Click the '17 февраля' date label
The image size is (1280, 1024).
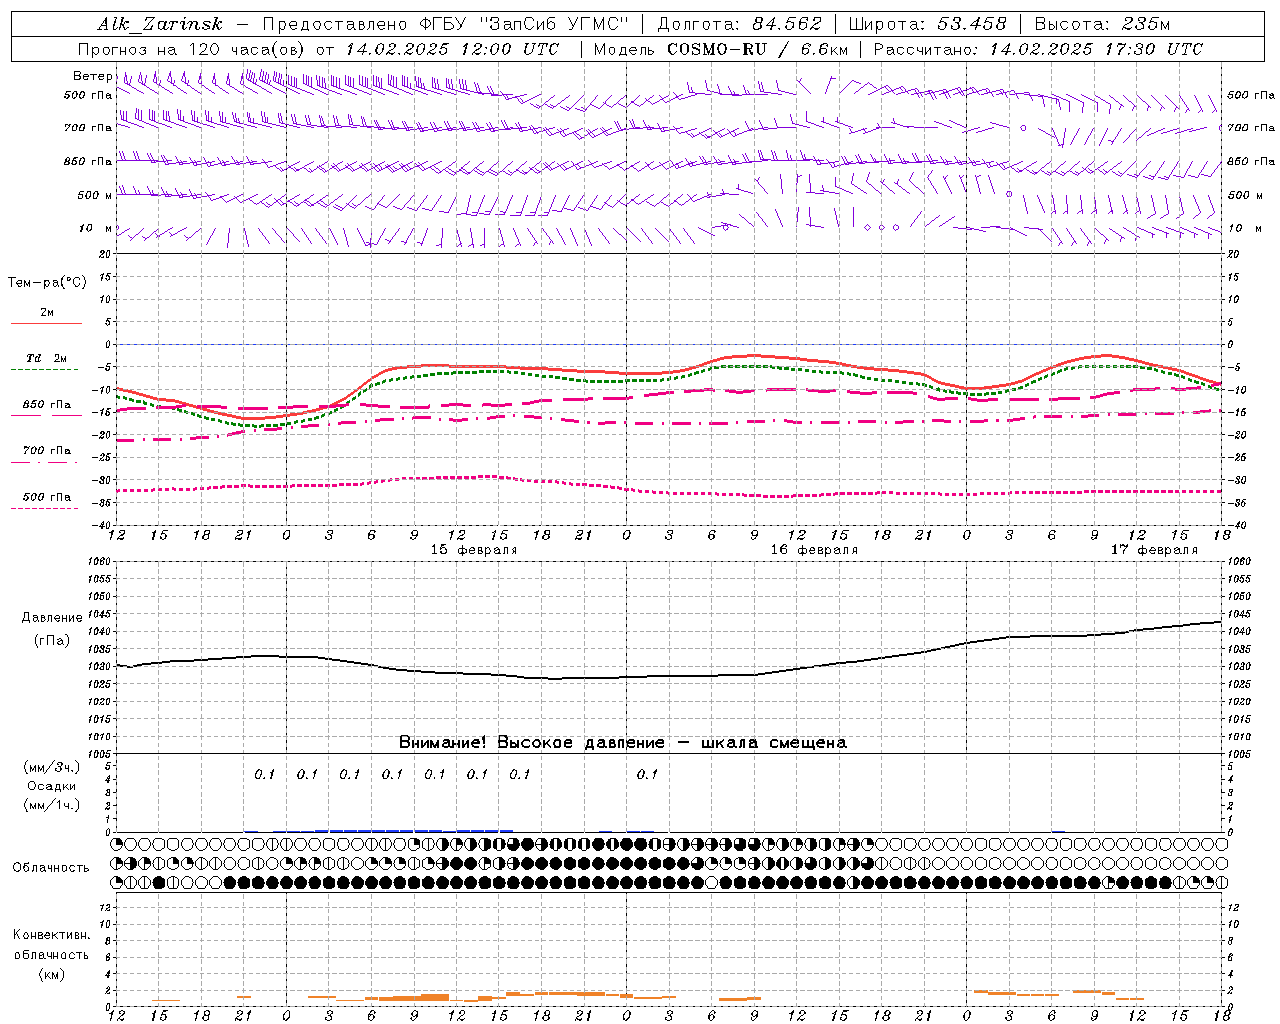(1154, 550)
